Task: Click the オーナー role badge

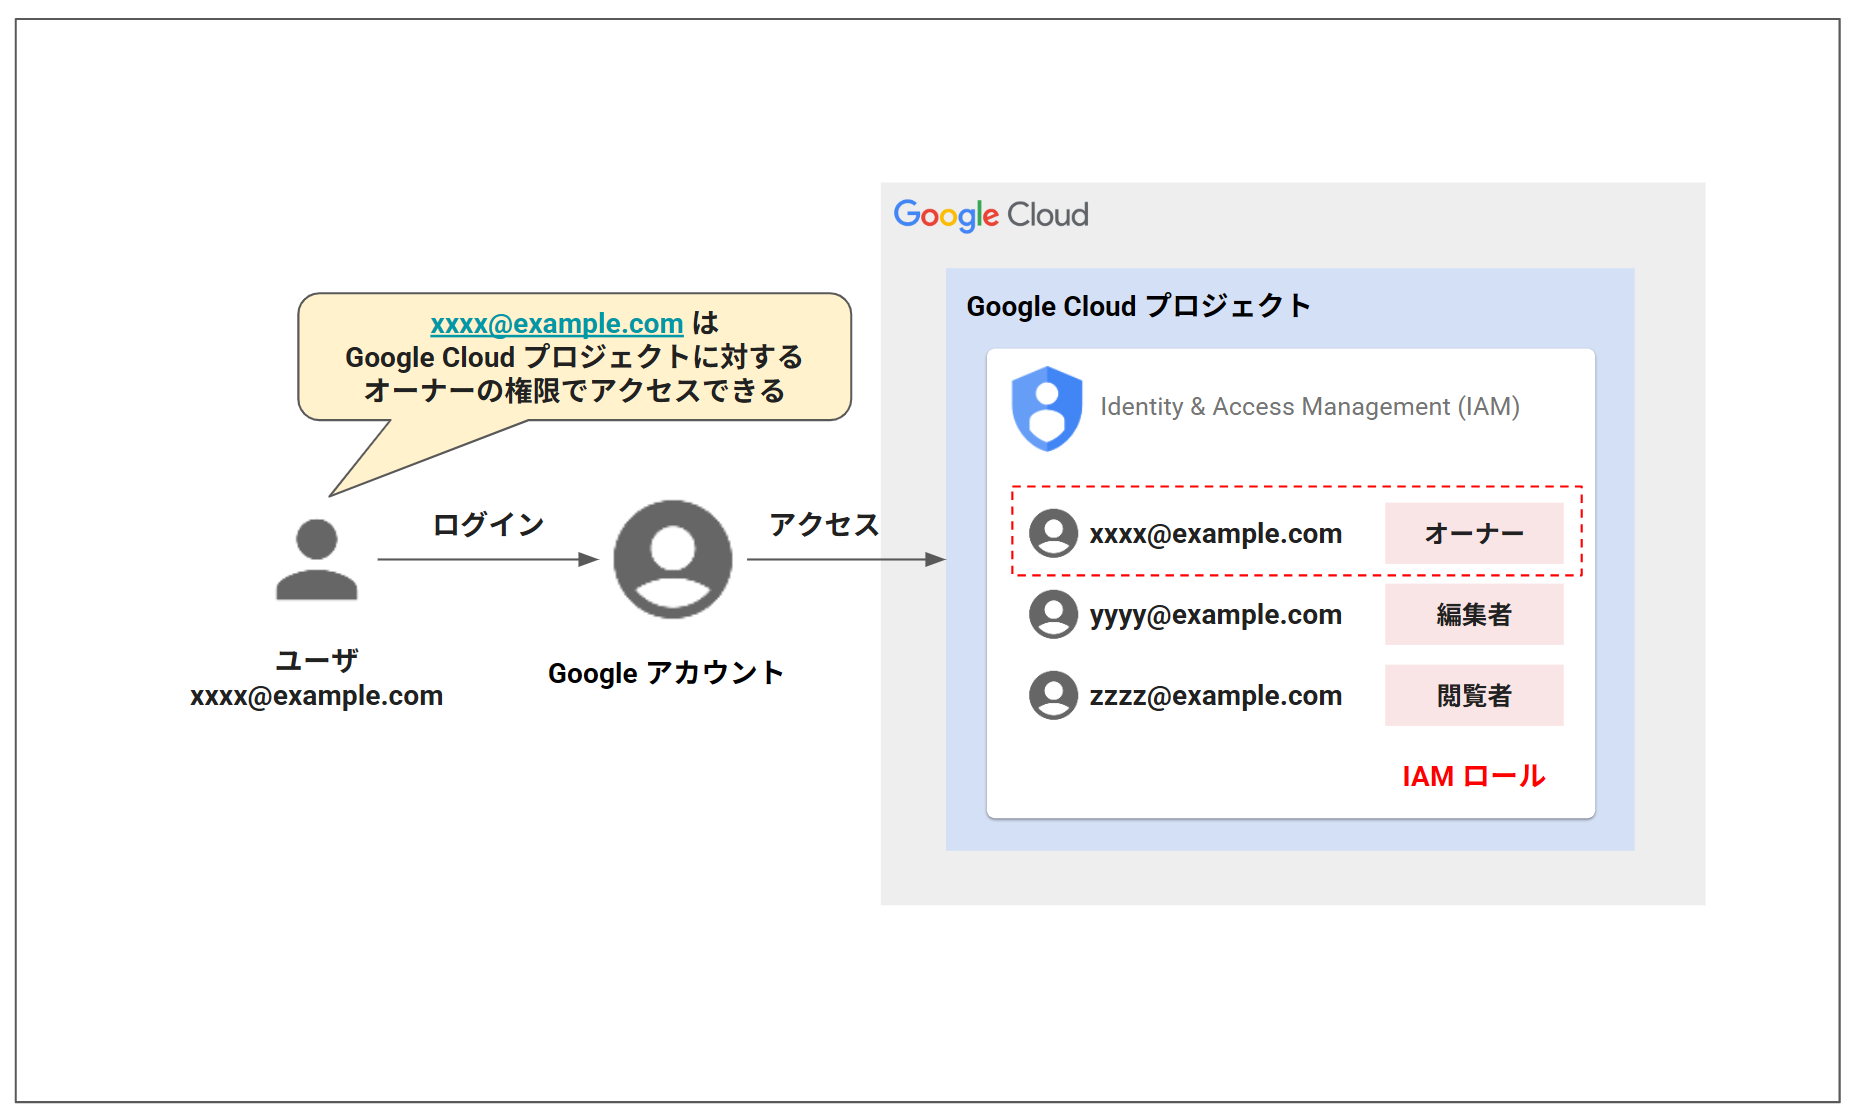Action: [1473, 533]
